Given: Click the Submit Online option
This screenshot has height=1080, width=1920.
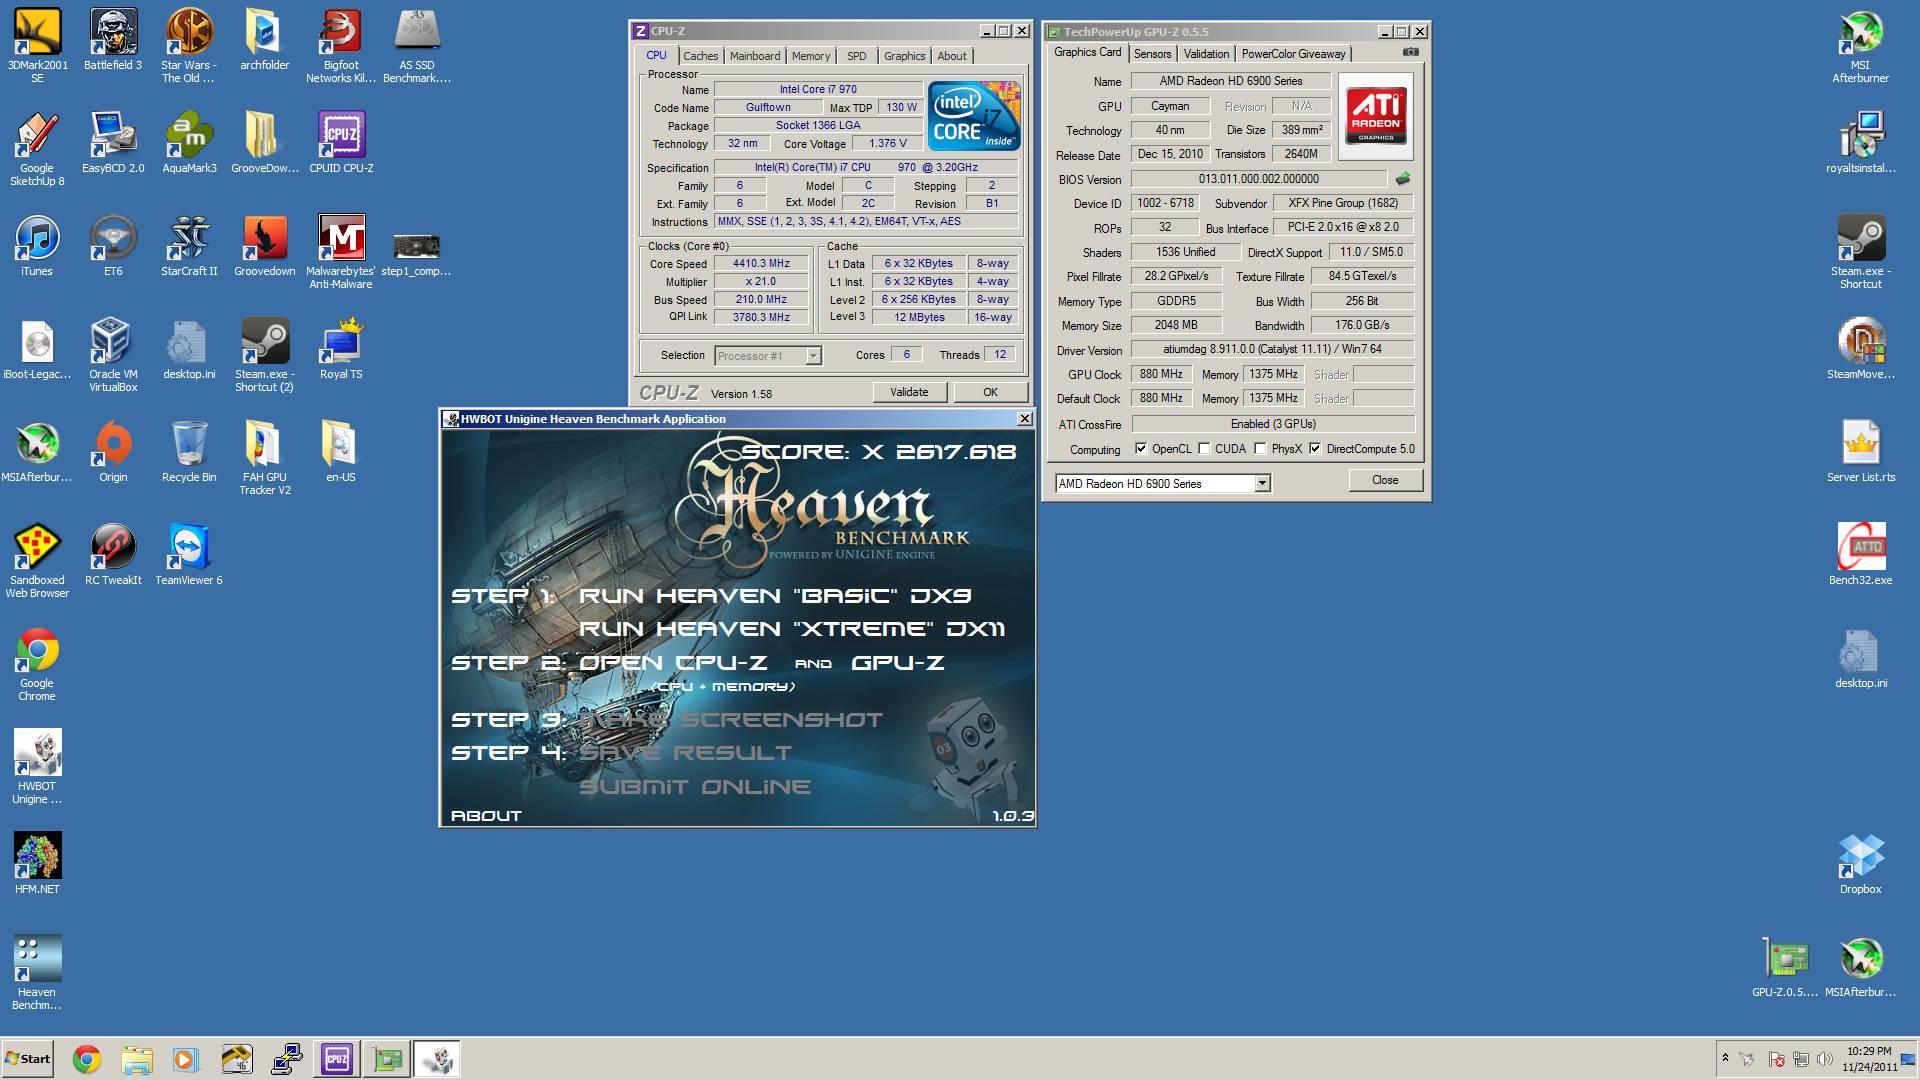Looking at the screenshot, I should click(x=695, y=787).
